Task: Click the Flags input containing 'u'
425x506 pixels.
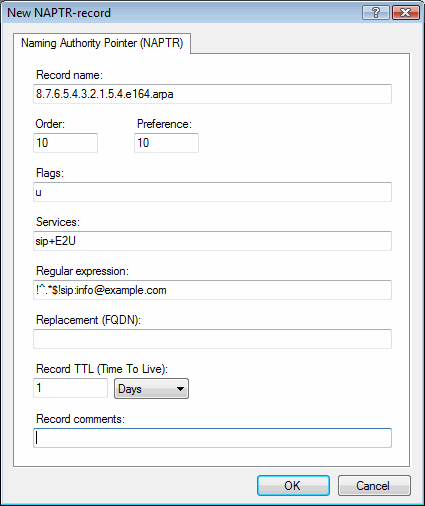Action: click(x=212, y=192)
